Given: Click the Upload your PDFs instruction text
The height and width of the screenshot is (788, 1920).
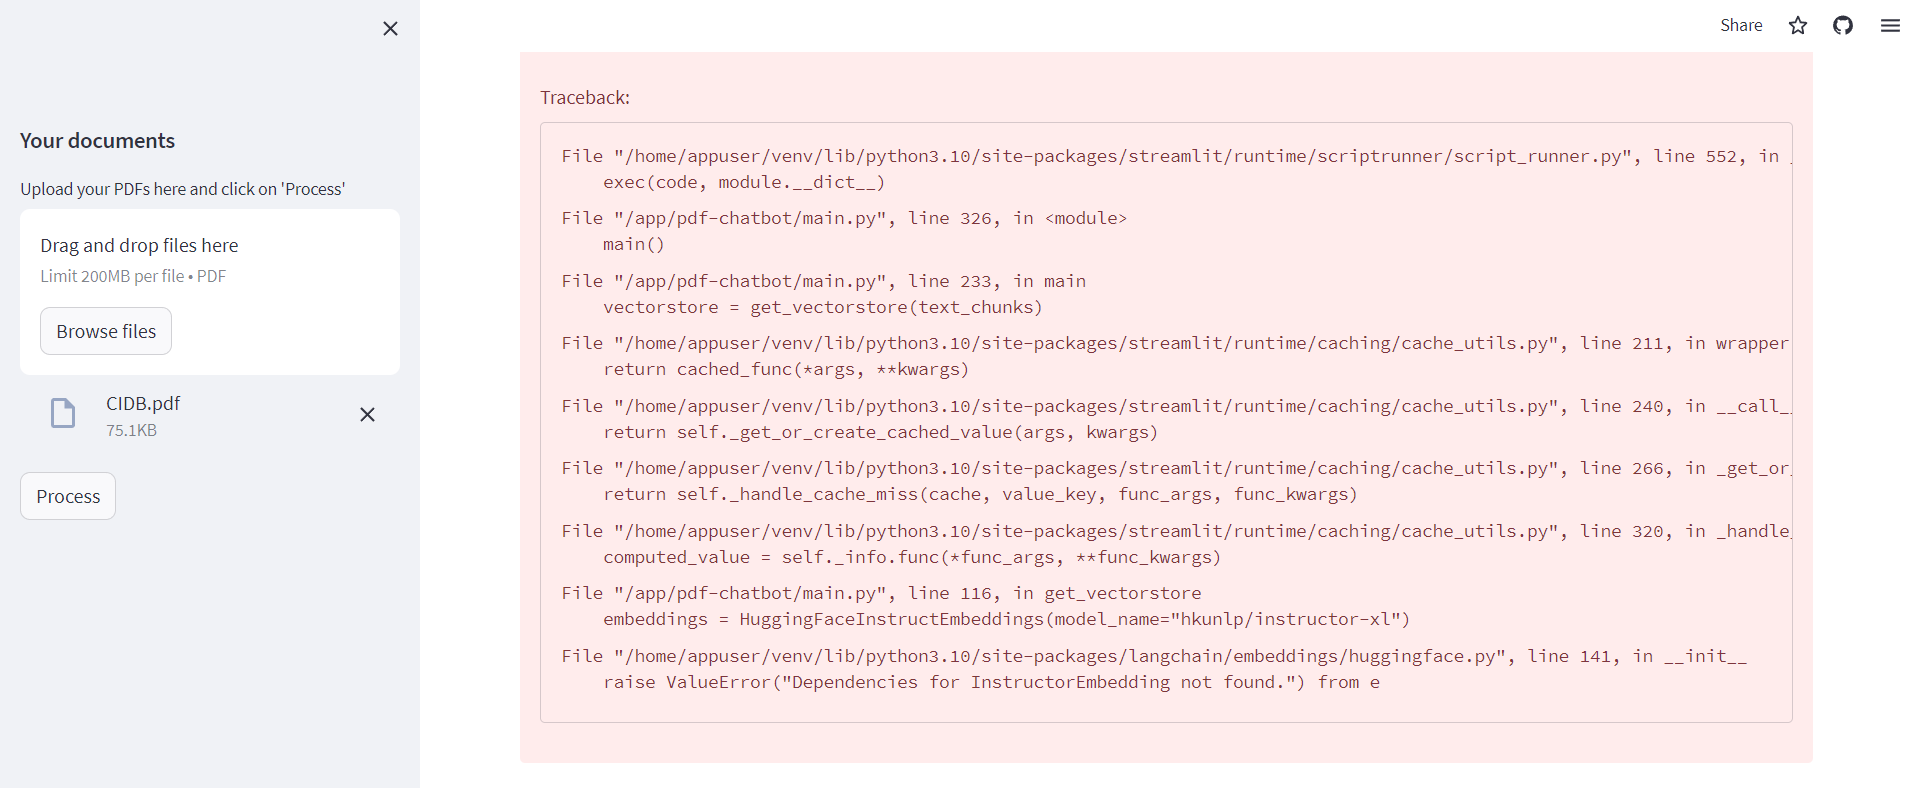Looking at the screenshot, I should pos(182,188).
